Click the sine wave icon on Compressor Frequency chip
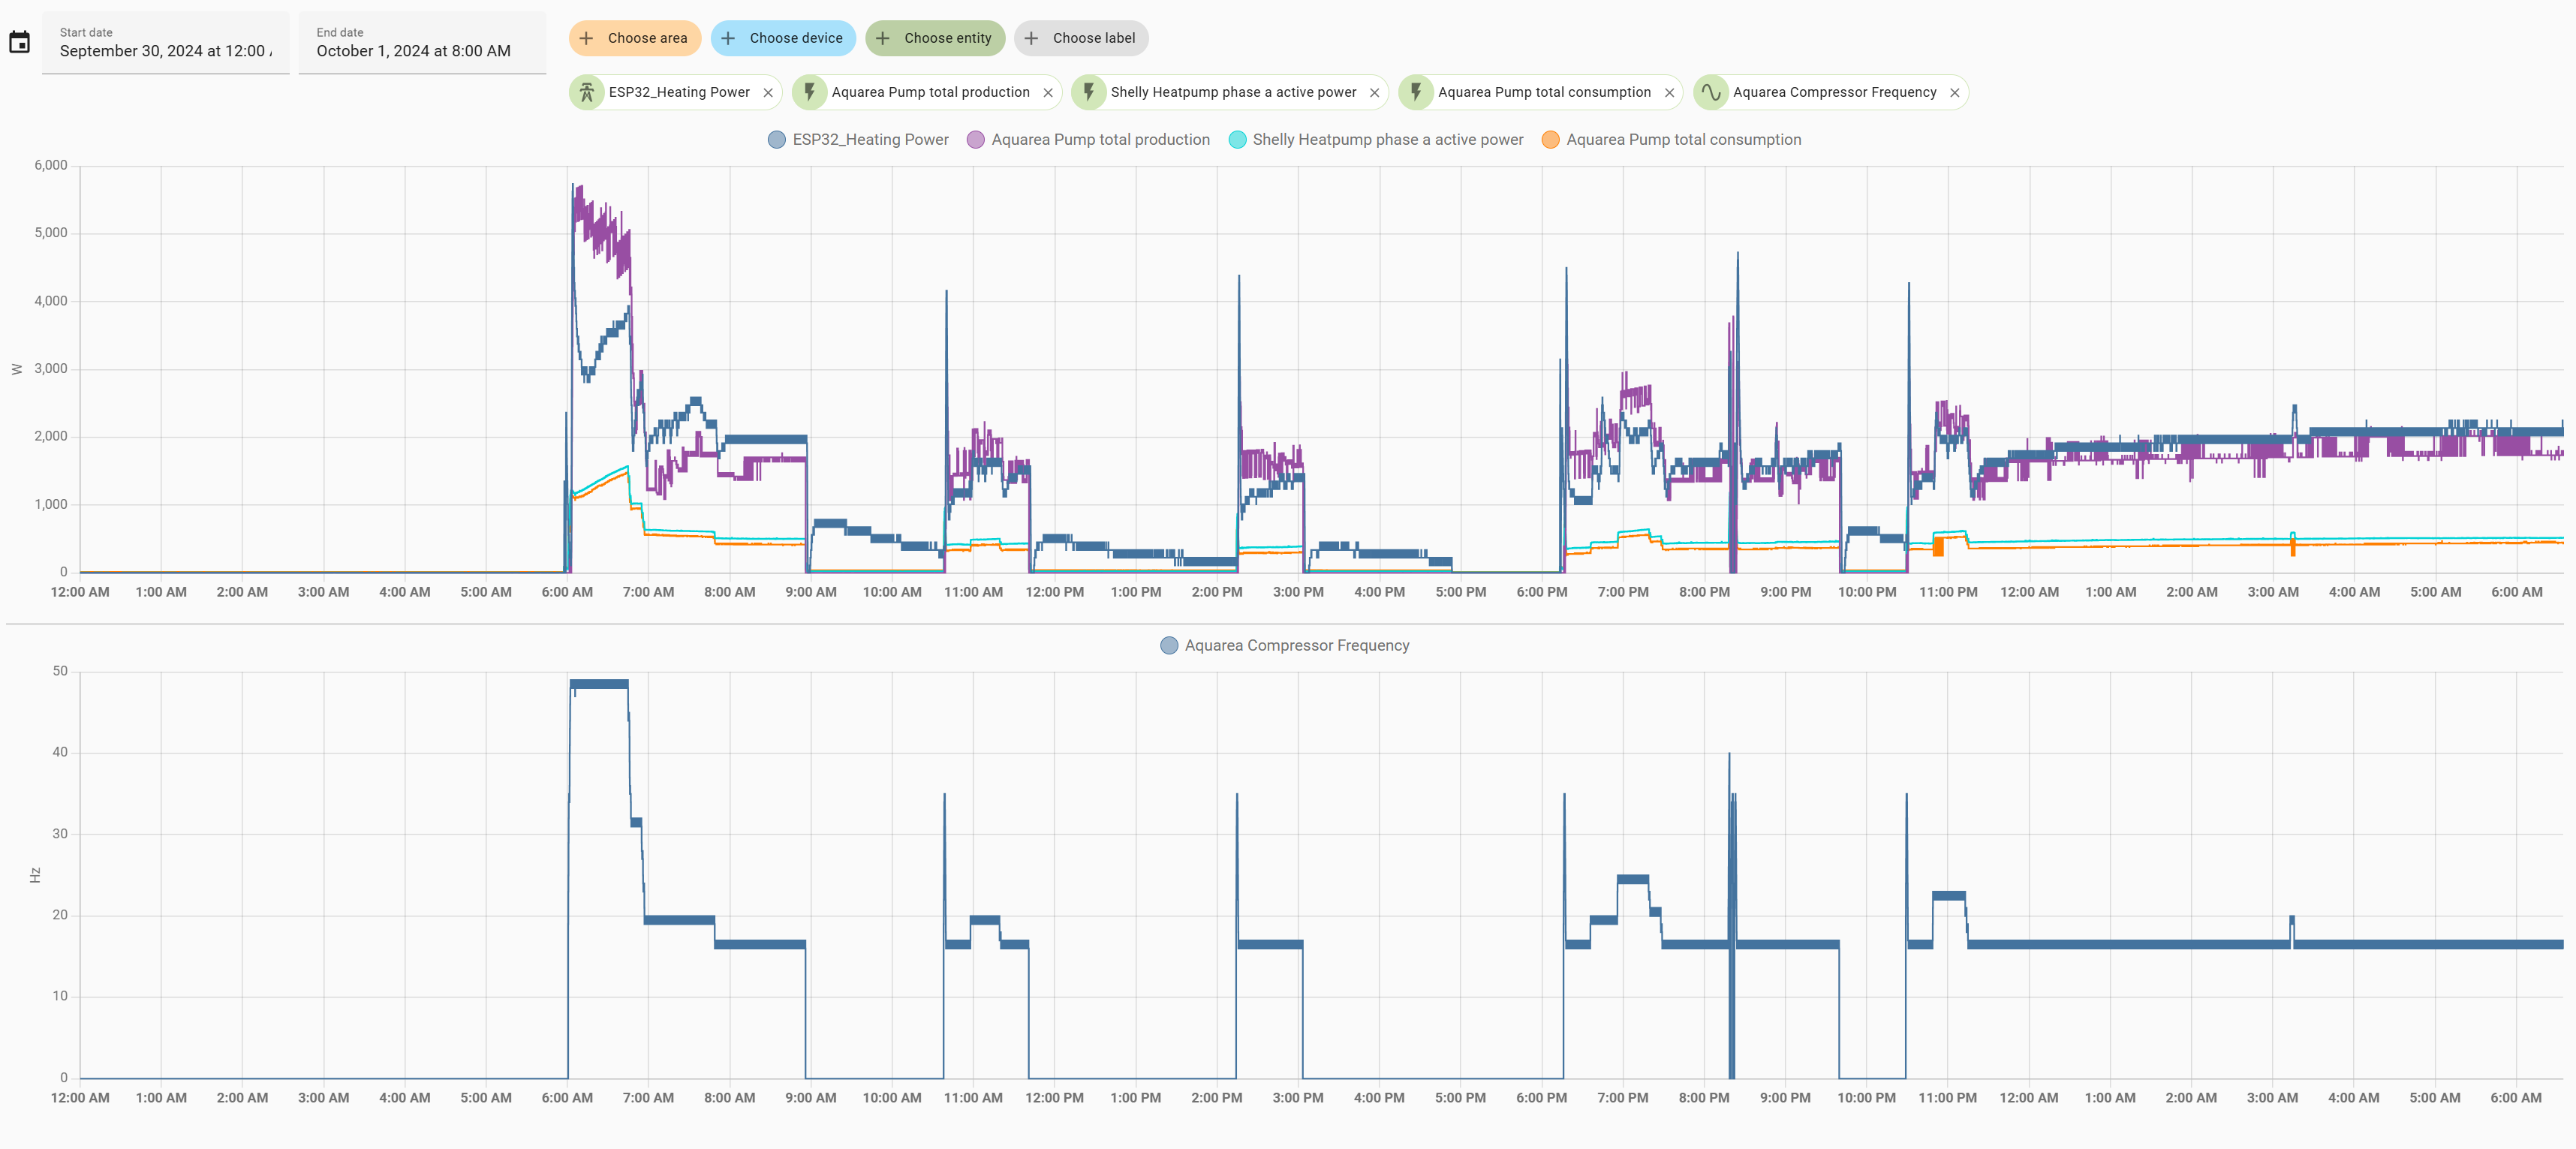Screen dimensions: 2576x1149 [1711, 92]
